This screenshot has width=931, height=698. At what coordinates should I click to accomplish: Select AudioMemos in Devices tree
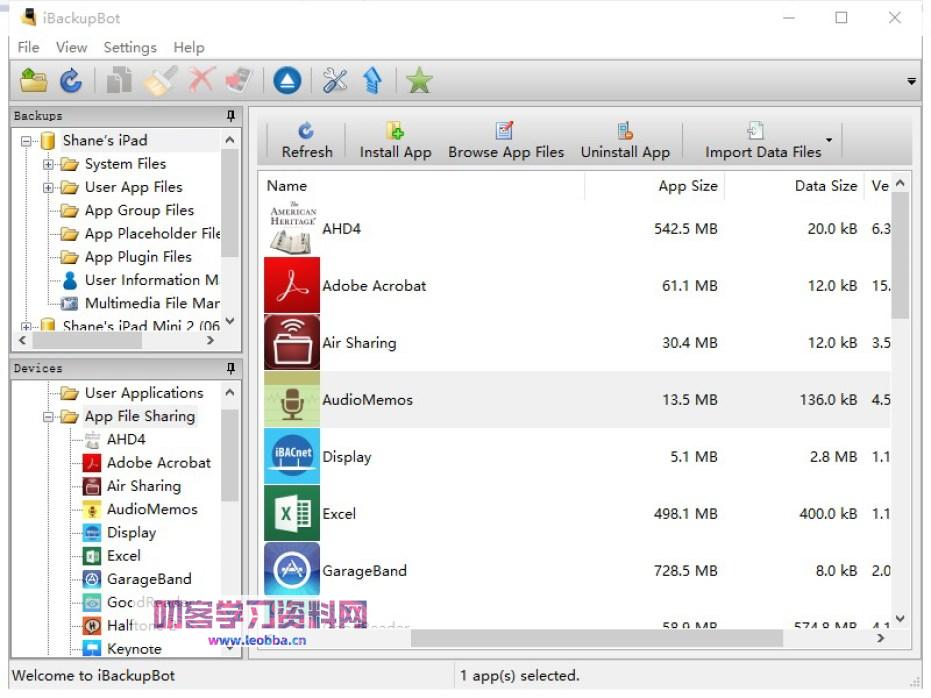click(x=152, y=509)
